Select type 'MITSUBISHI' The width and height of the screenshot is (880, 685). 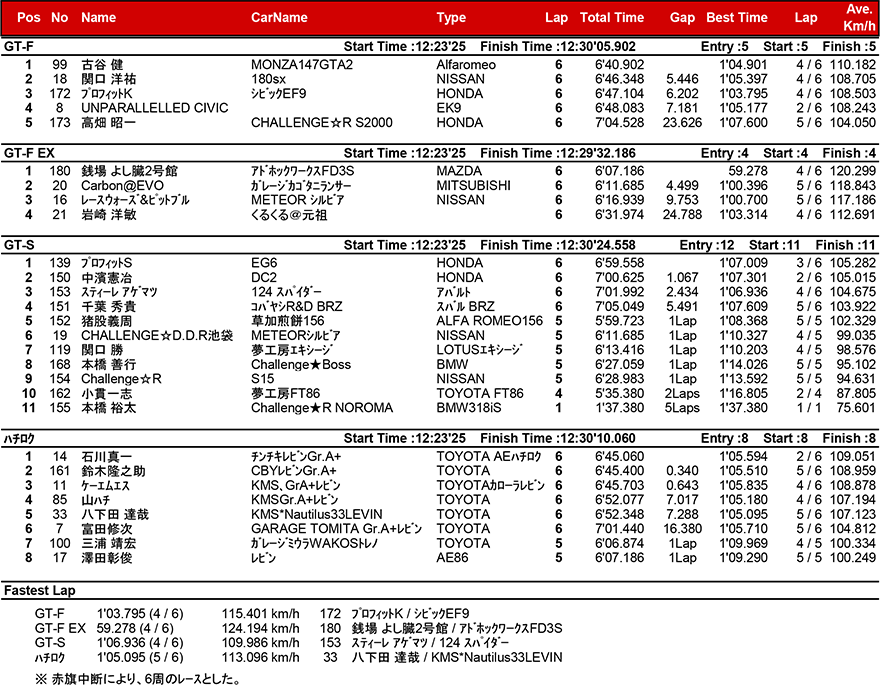coord(474,186)
